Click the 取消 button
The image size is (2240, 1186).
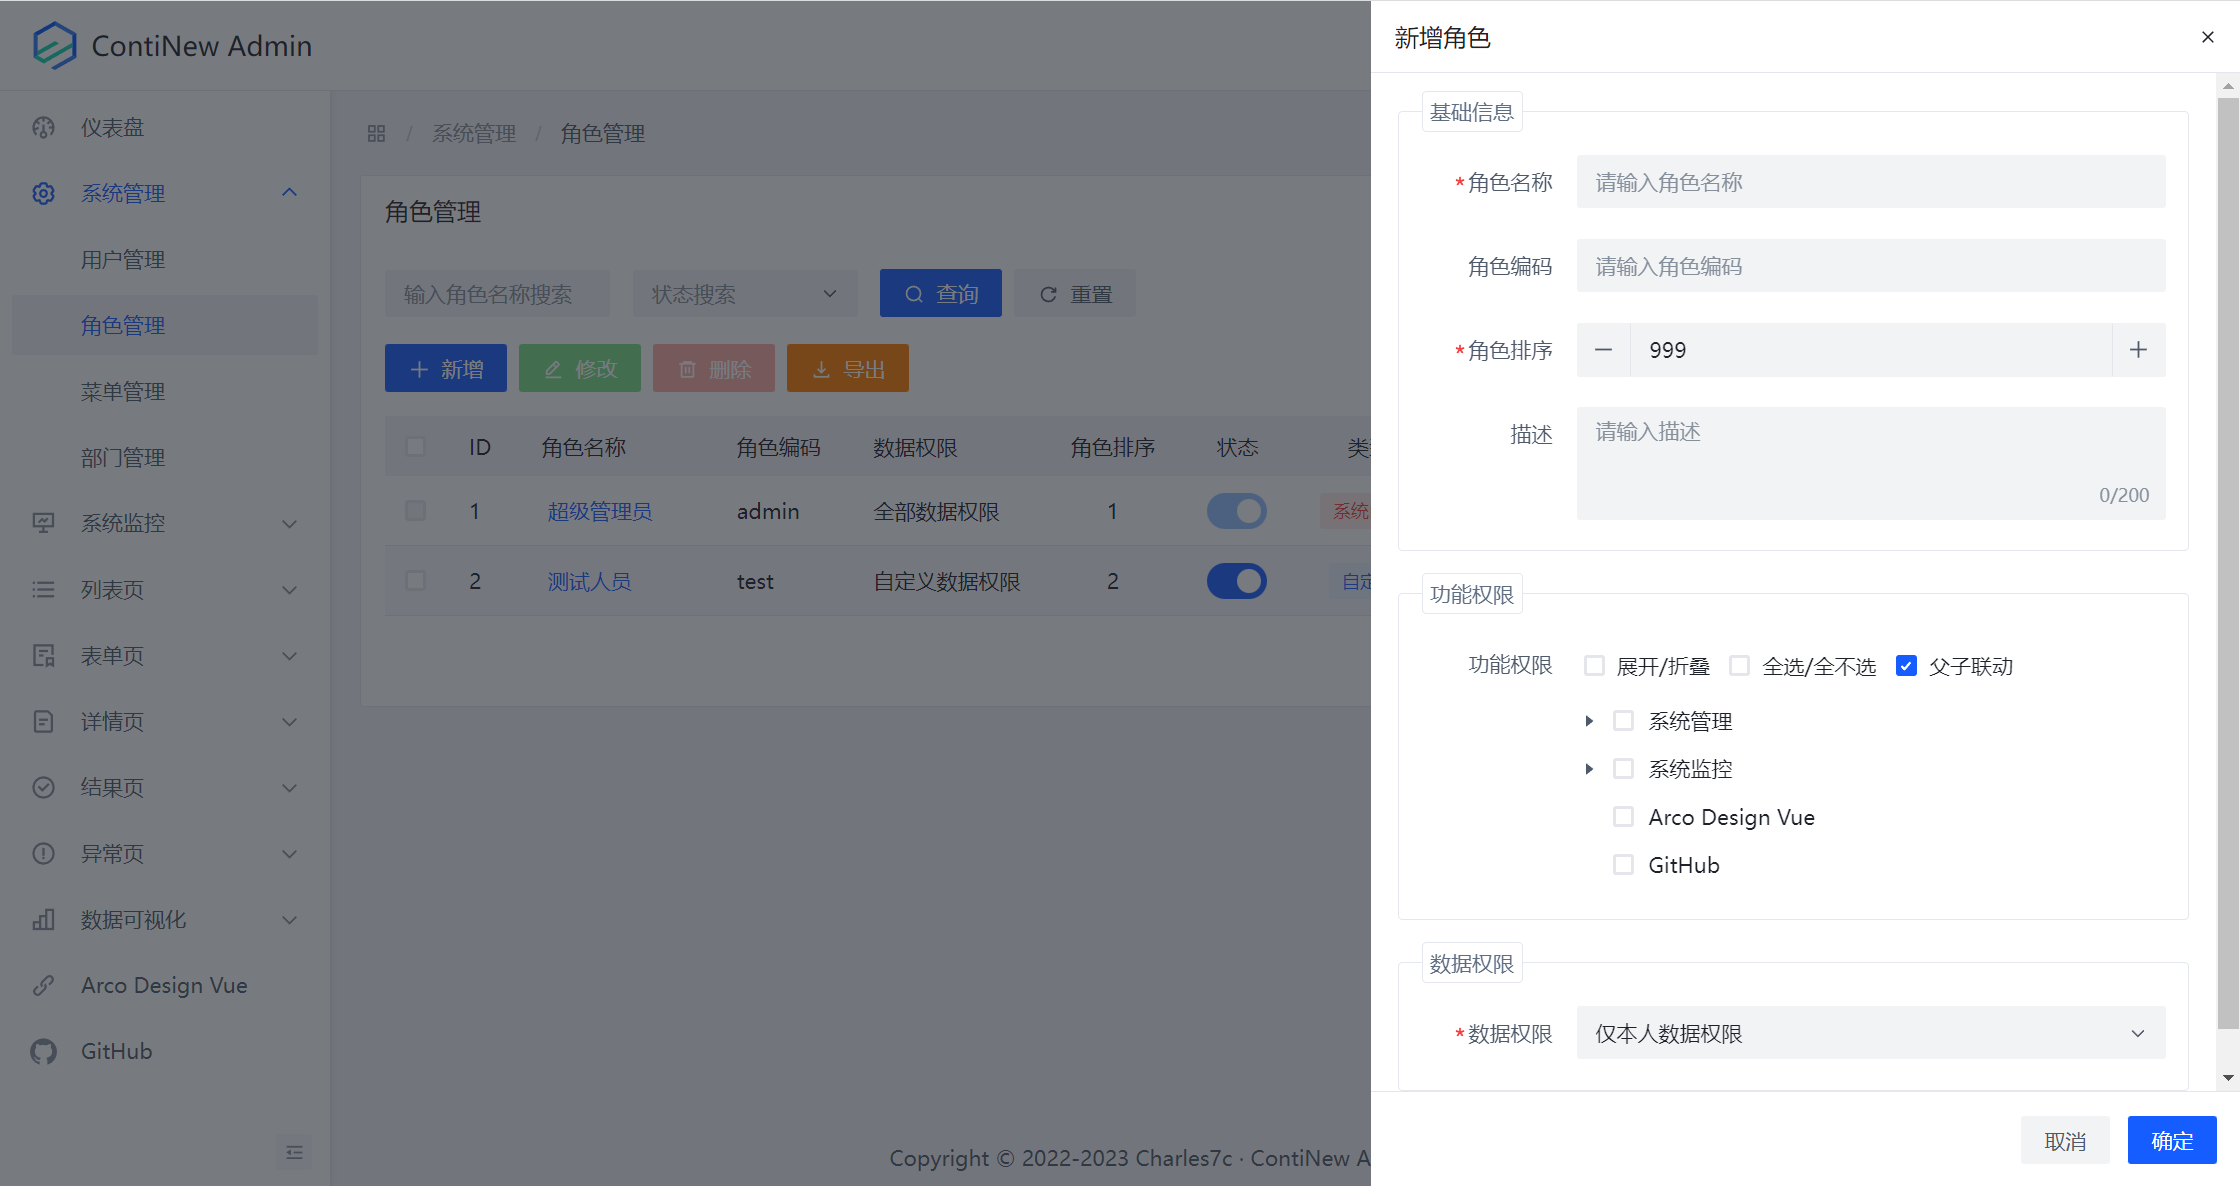pyautogui.click(x=2065, y=1140)
